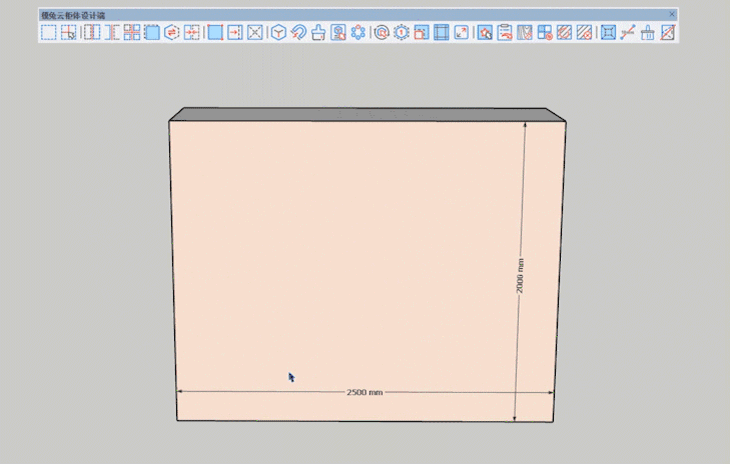The height and width of the screenshot is (464, 730).
Task: Choose the square with X icon
Action: (x=255, y=32)
